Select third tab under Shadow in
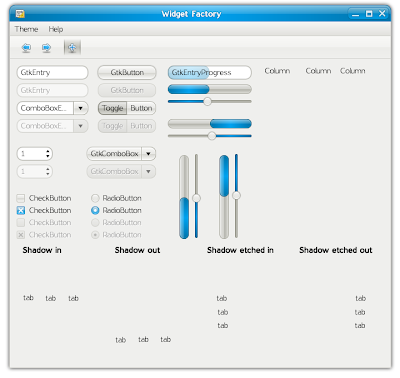 [73, 298]
